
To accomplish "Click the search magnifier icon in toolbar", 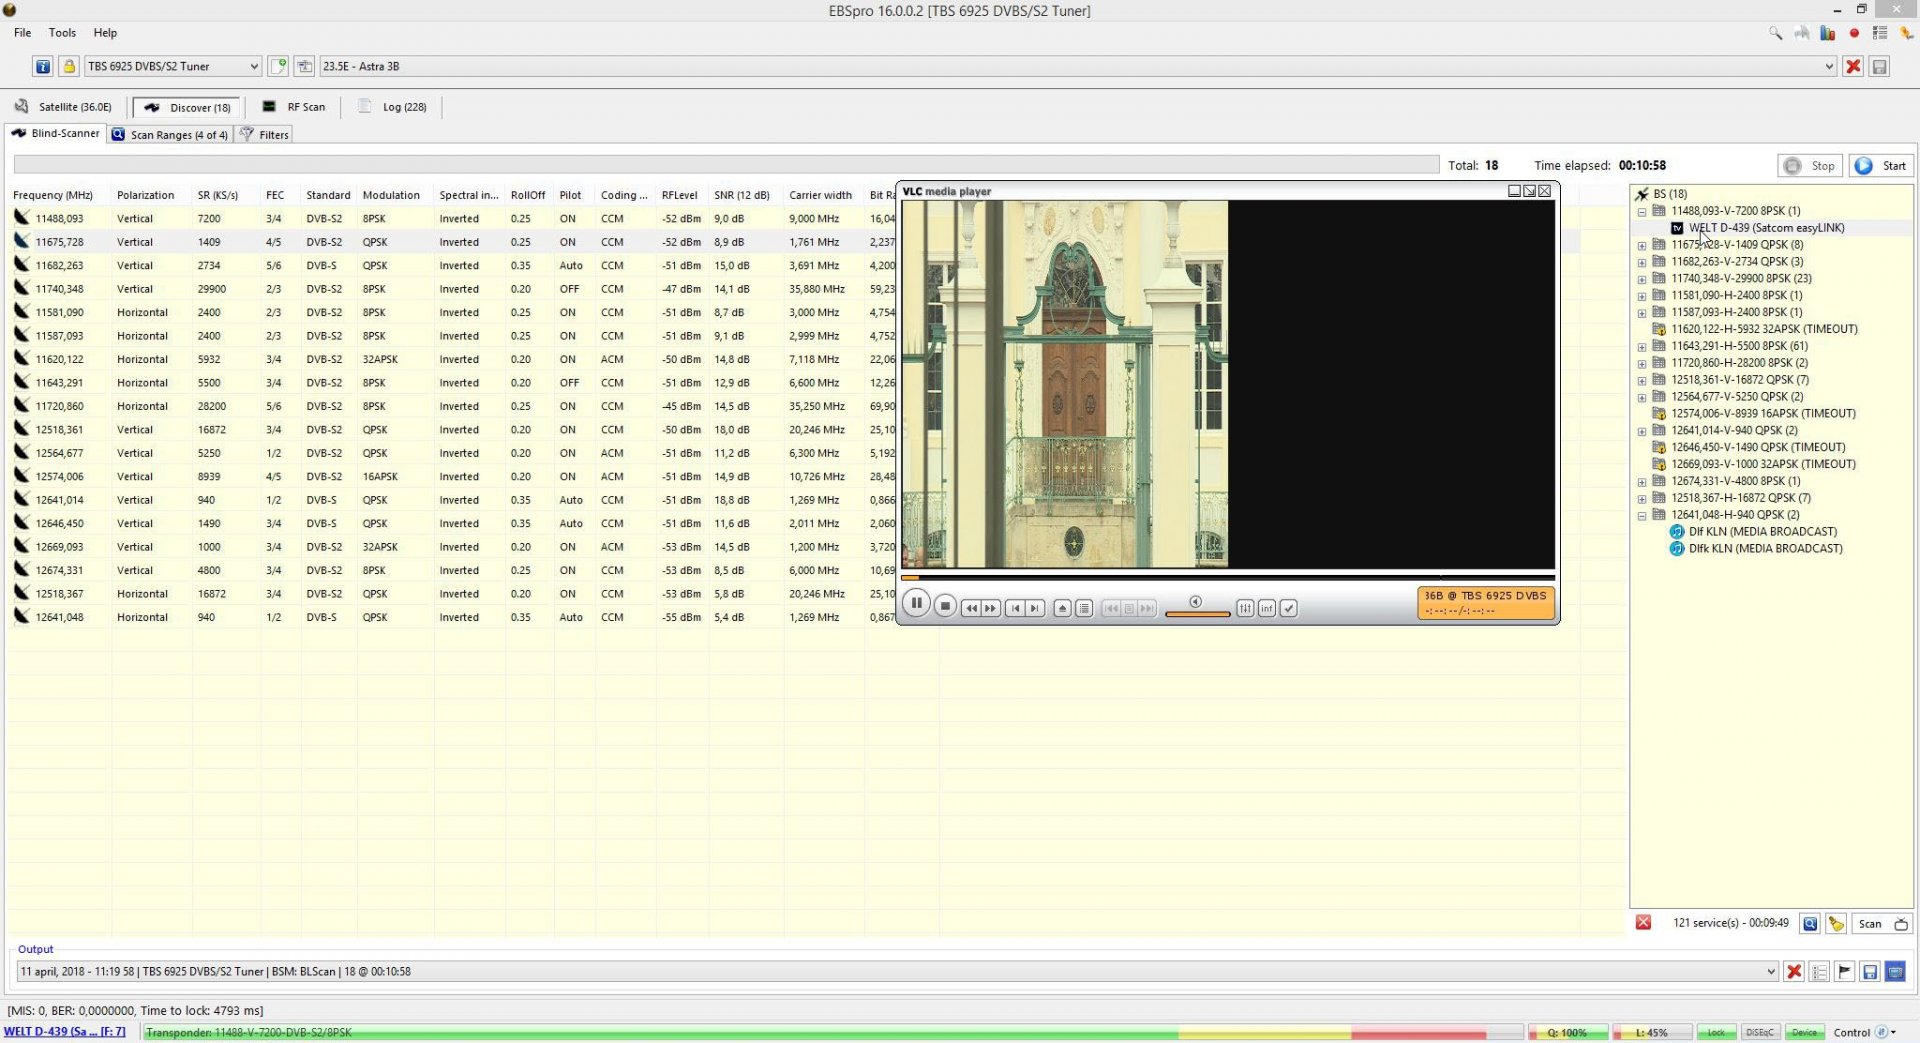I will click(x=1775, y=33).
